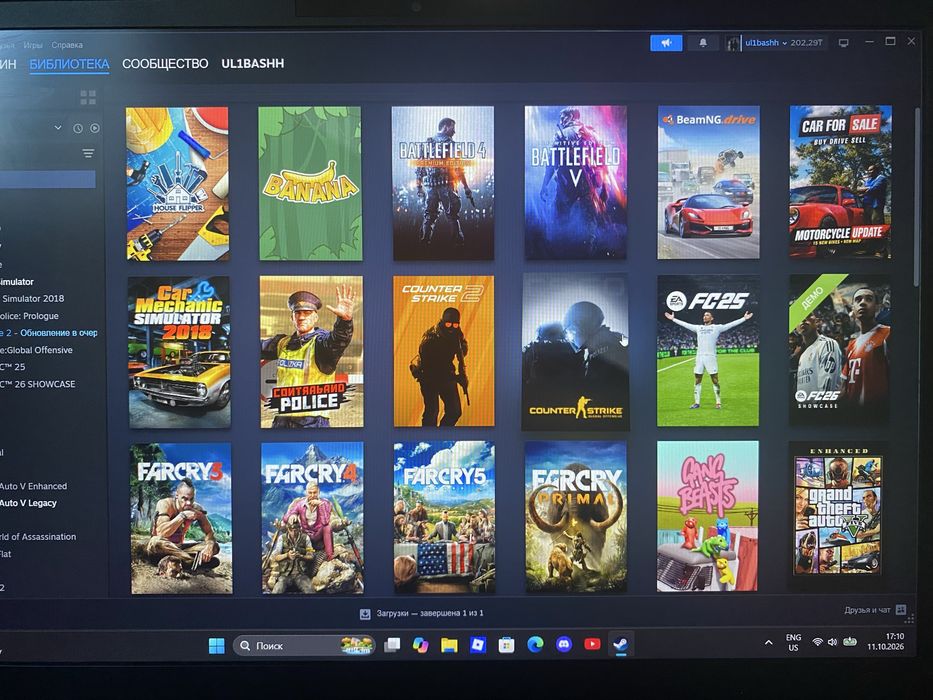Open Grand Theft Auto V Enhanced cover
Image resolution: width=933 pixels, height=700 pixels.
point(838,515)
